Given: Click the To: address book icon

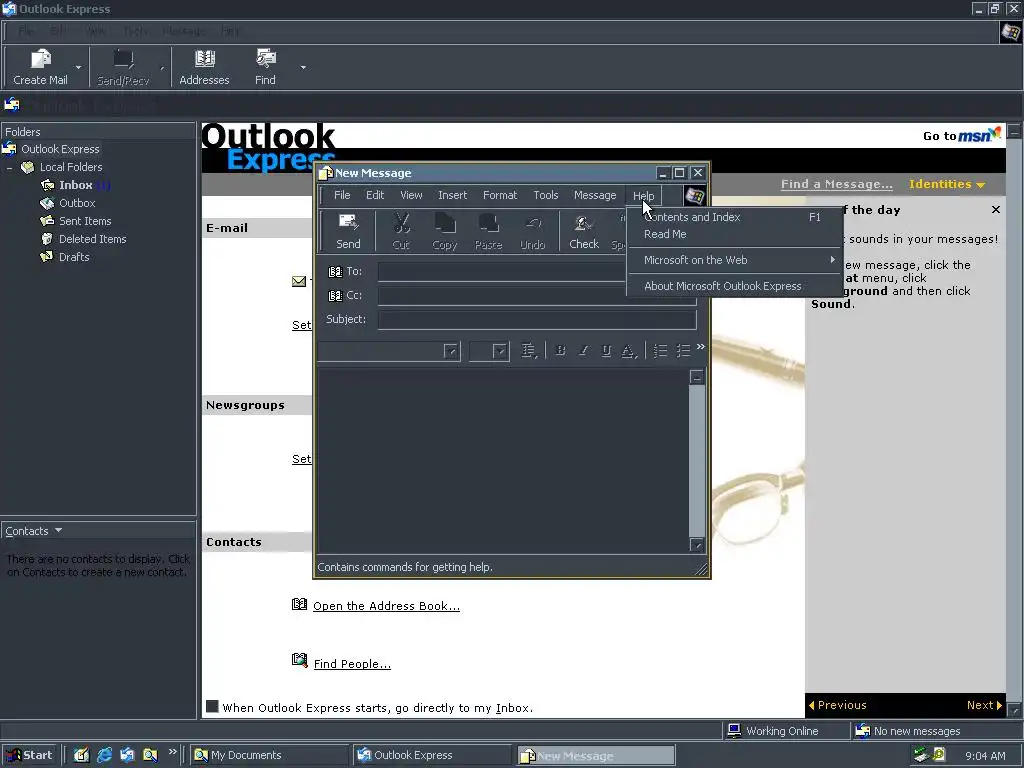Looking at the screenshot, I should coord(335,272).
